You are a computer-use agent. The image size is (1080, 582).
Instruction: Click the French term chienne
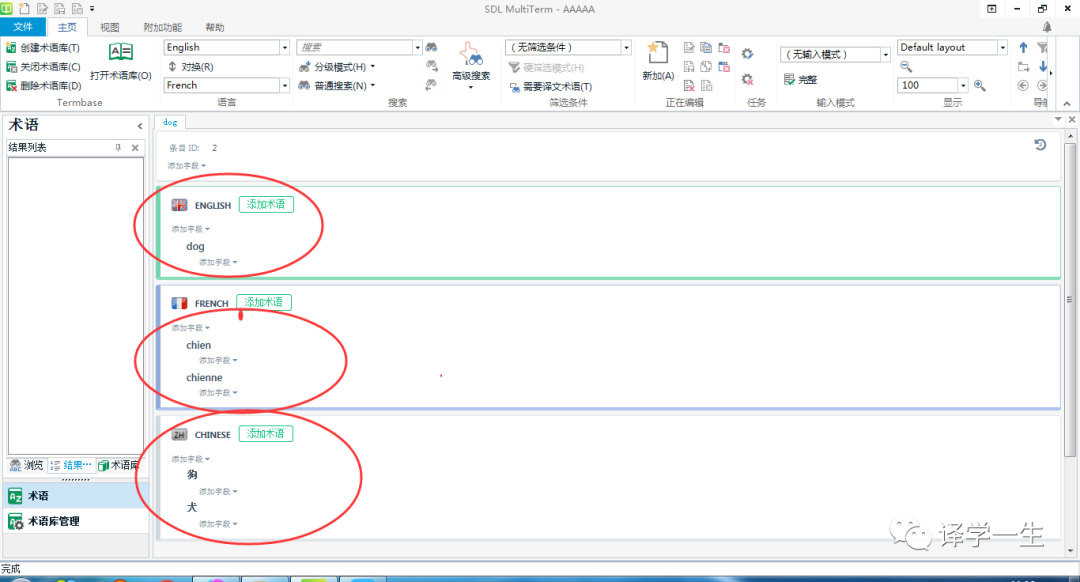pos(204,377)
